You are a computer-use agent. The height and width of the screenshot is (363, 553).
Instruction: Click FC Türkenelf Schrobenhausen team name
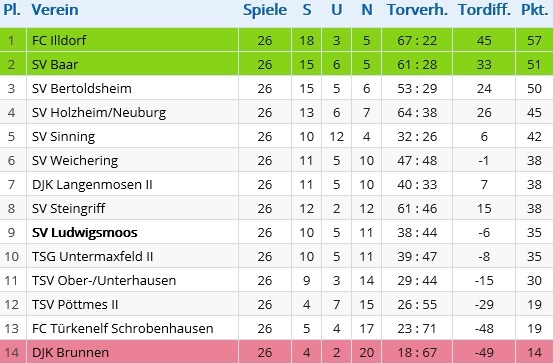click(123, 328)
